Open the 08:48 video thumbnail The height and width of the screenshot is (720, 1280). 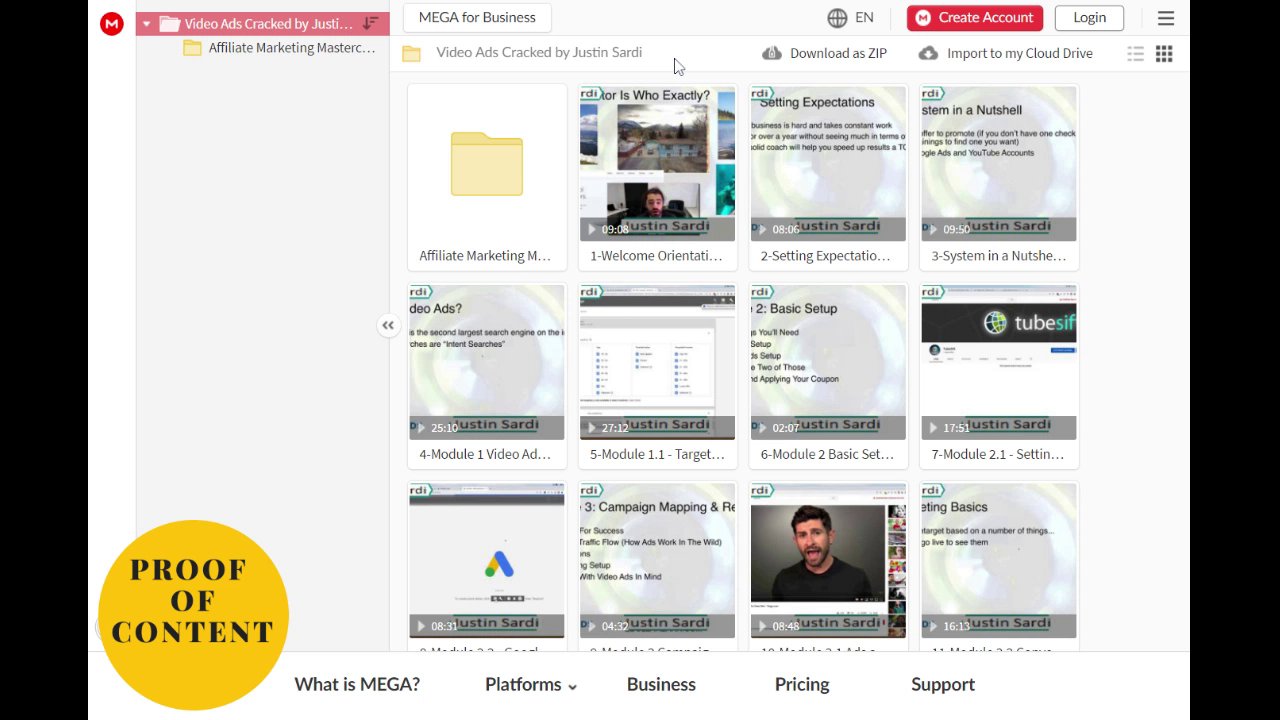828,561
